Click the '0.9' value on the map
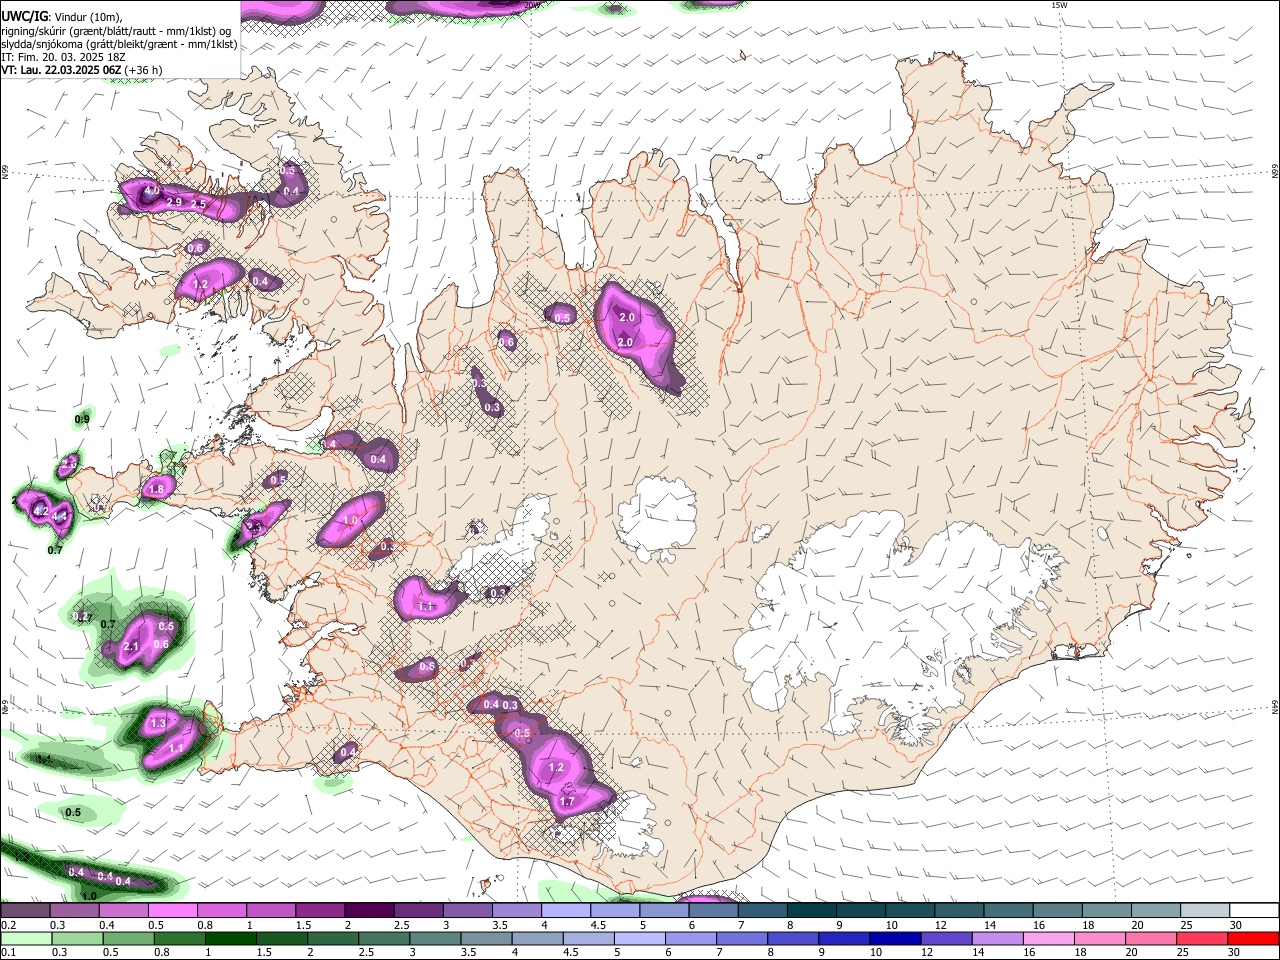Image resolution: width=1280 pixels, height=960 pixels. click(82, 419)
